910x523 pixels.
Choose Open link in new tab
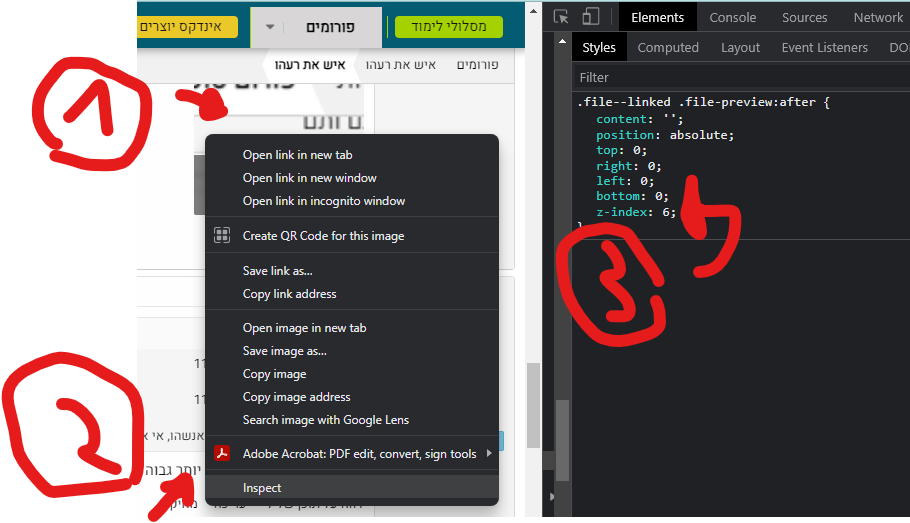(x=352, y=155)
